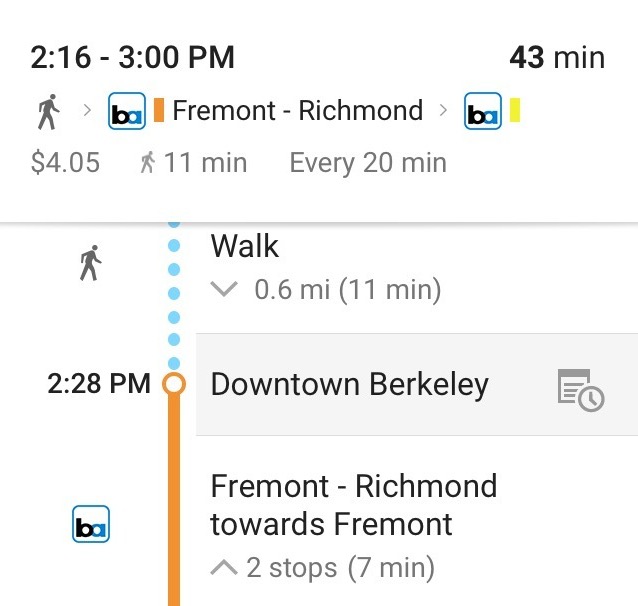Click the small walking icon beside 11 min
The height and width of the screenshot is (606, 638).
(147, 163)
